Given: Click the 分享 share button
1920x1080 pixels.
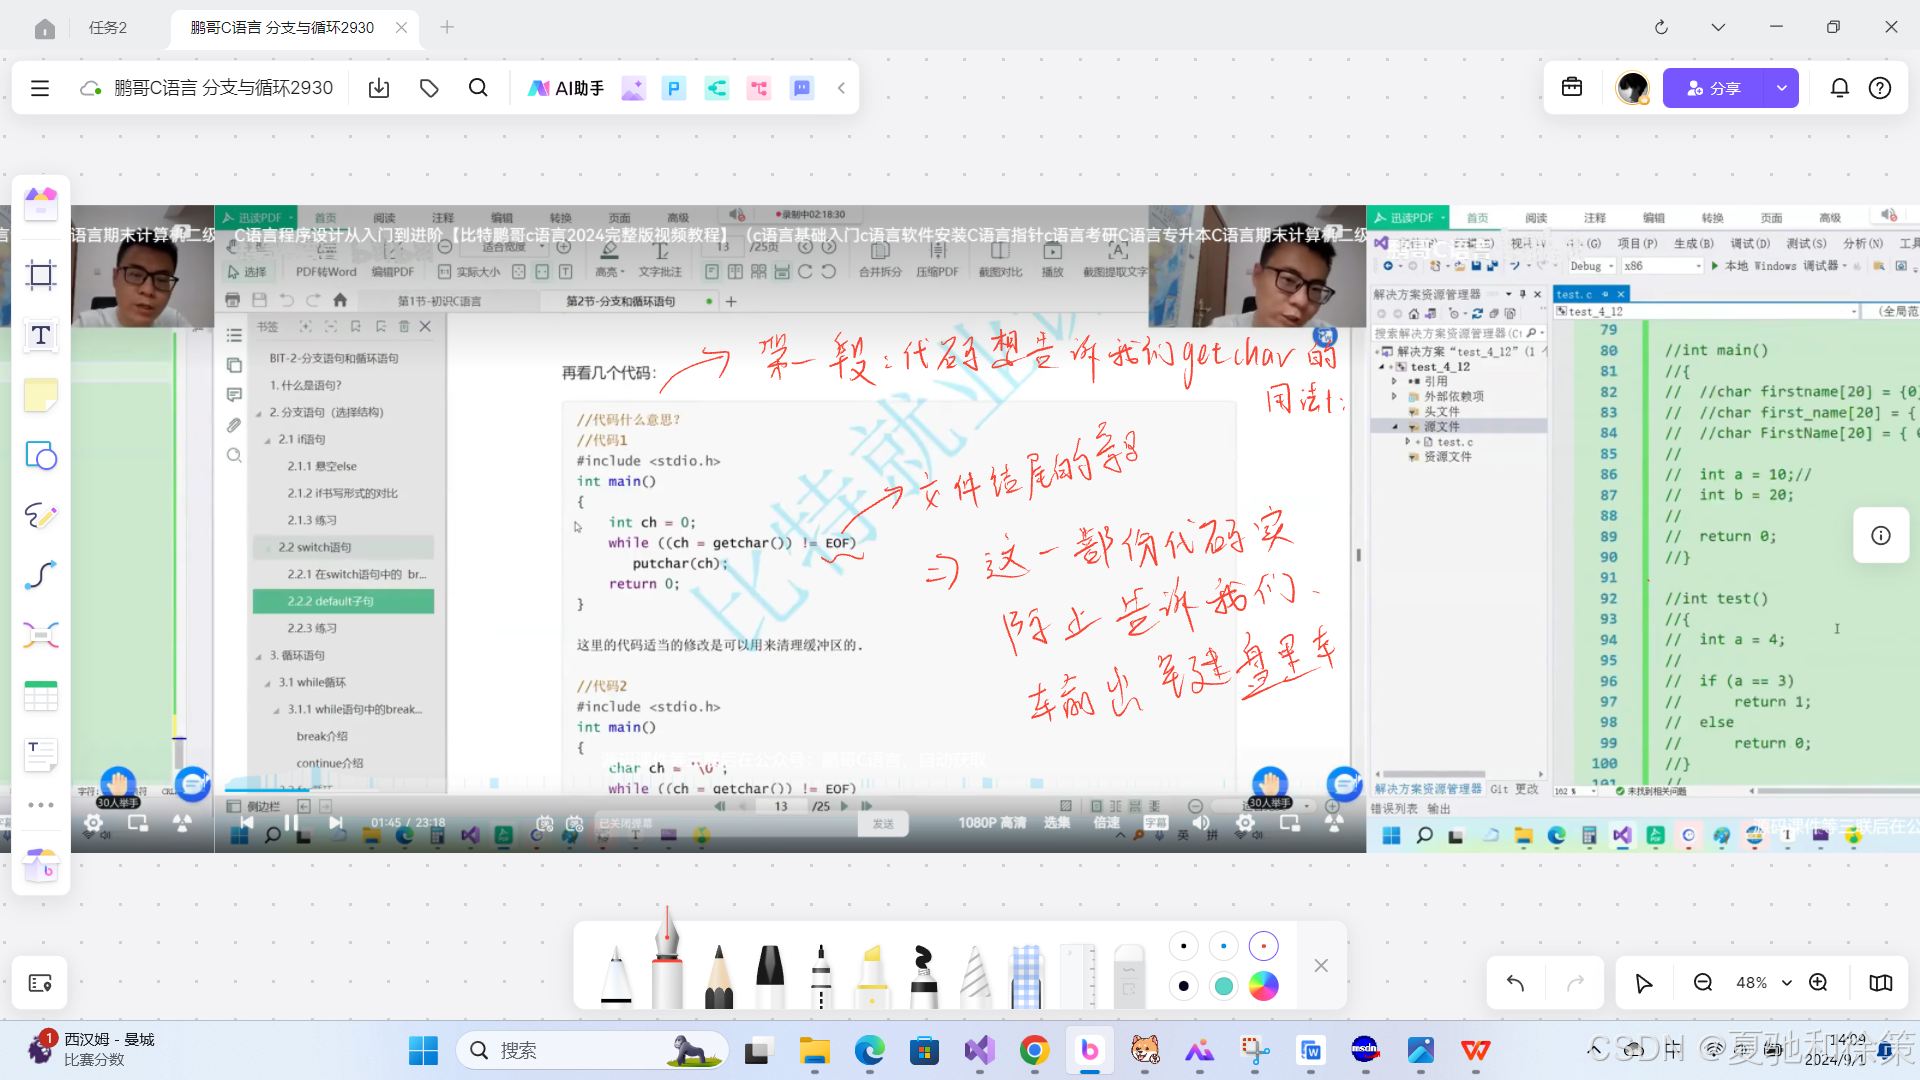Looking at the screenshot, I should (x=1714, y=88).
